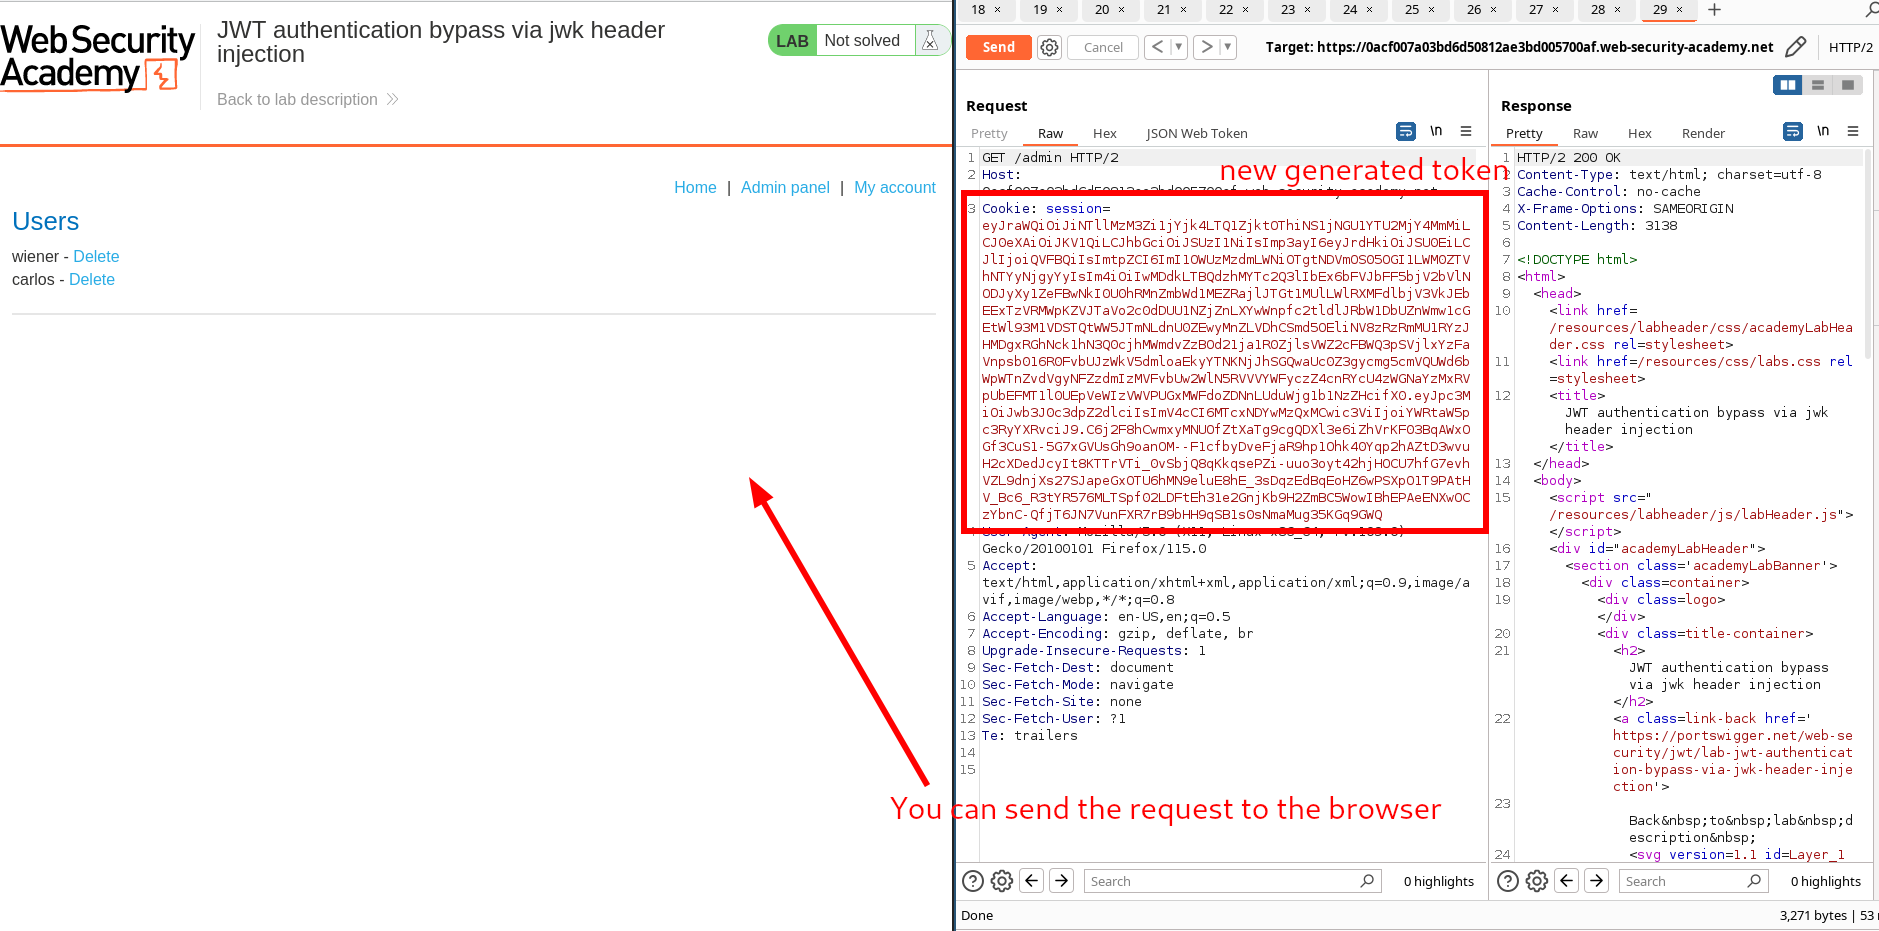This screenshot has height=931, width=1879.
Task: Click Response '0 highlights' label
Action: pyautogui.click(x=1825, y=881)
